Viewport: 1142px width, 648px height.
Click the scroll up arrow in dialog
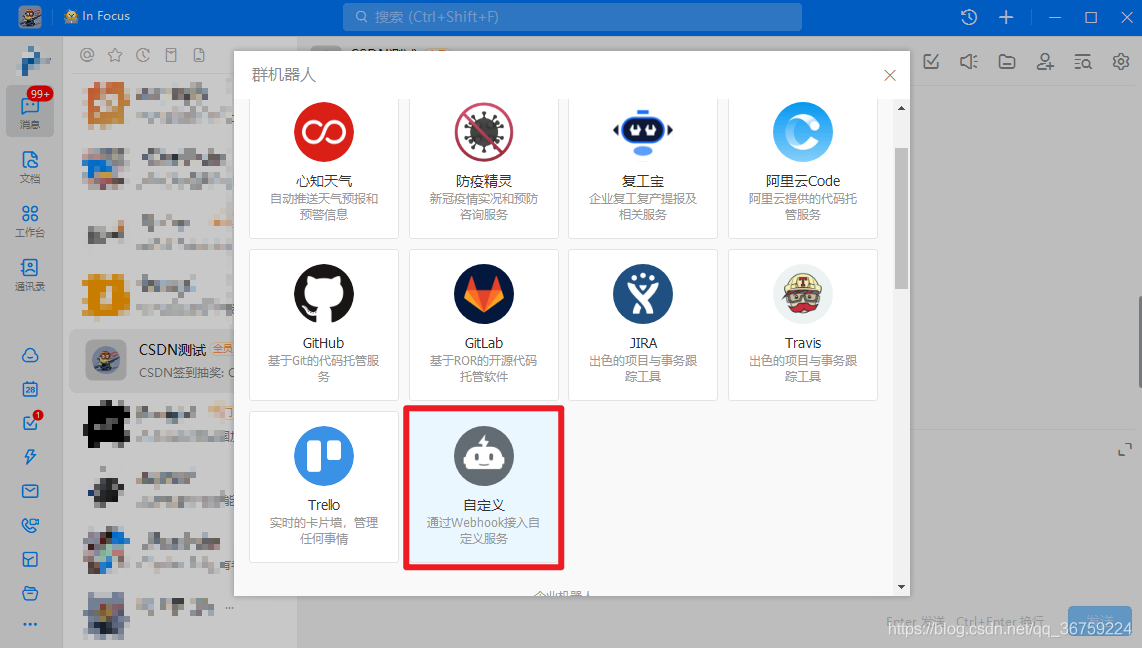pos(901,108)
